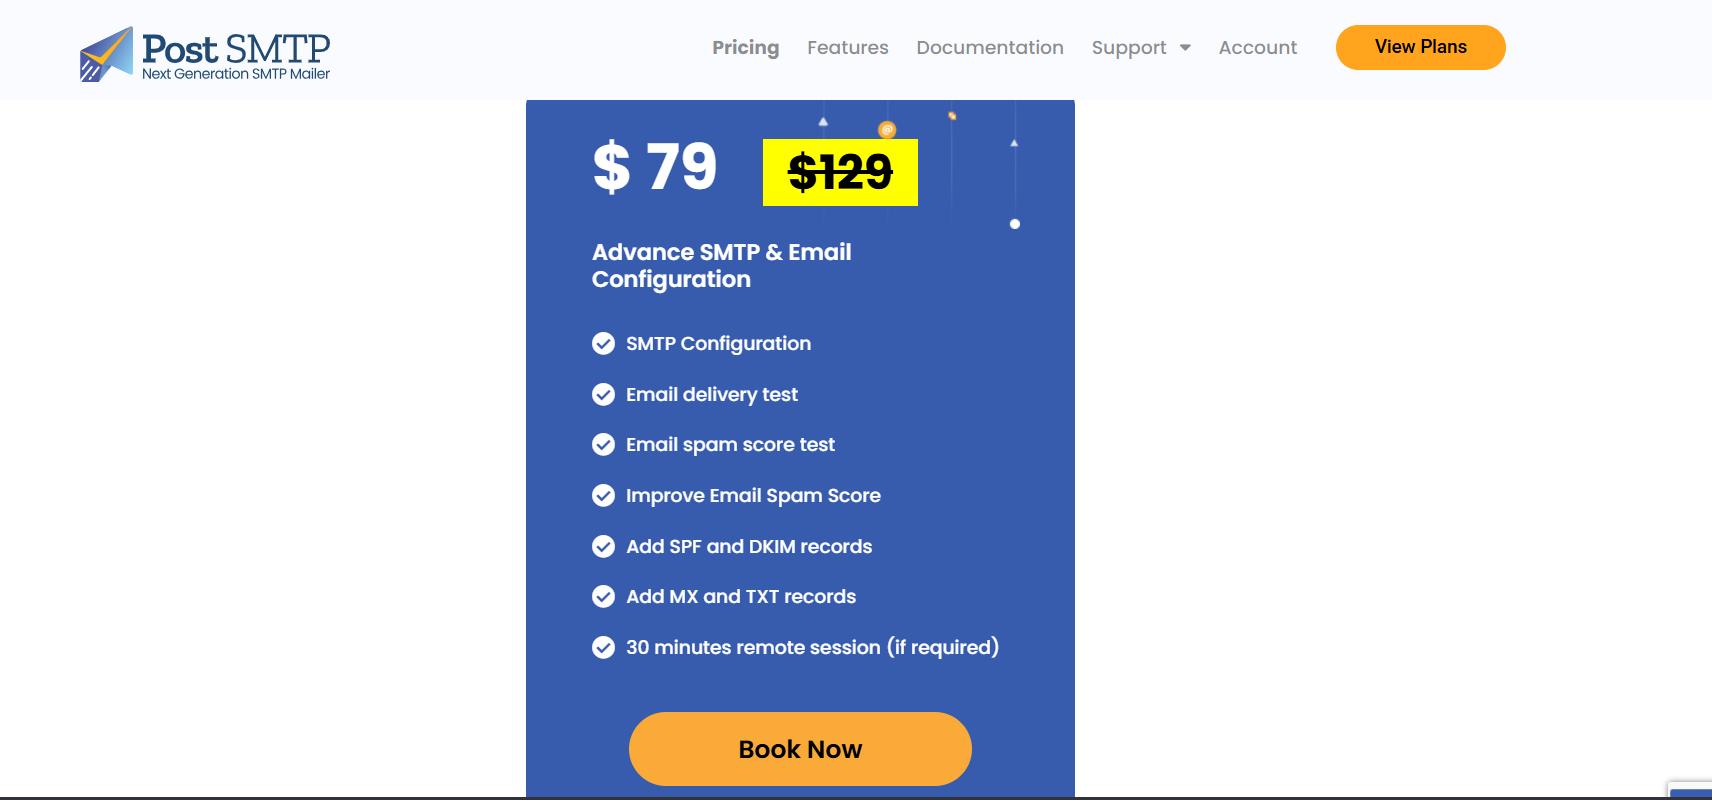The height and width of the screenshot is (800, 1712).
Task: Click checkmark icon beside Improve Email Spam Score
Action: pyautogui.click(x=603, y=496)
